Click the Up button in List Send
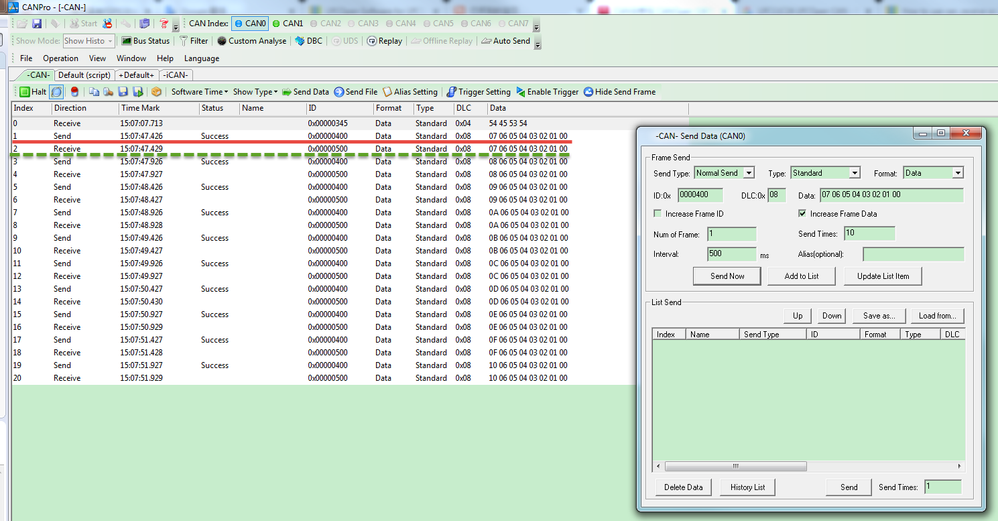The height and width of the screenshot is (521, 998). click(x=798, y=316)
